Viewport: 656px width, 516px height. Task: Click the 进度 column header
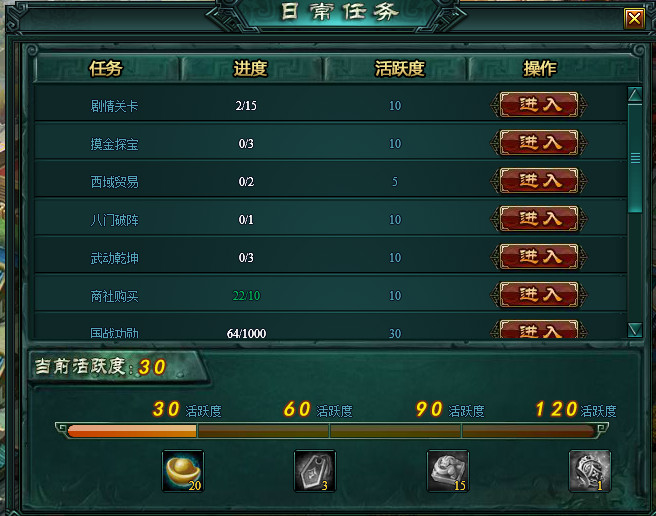pos(250,69)
